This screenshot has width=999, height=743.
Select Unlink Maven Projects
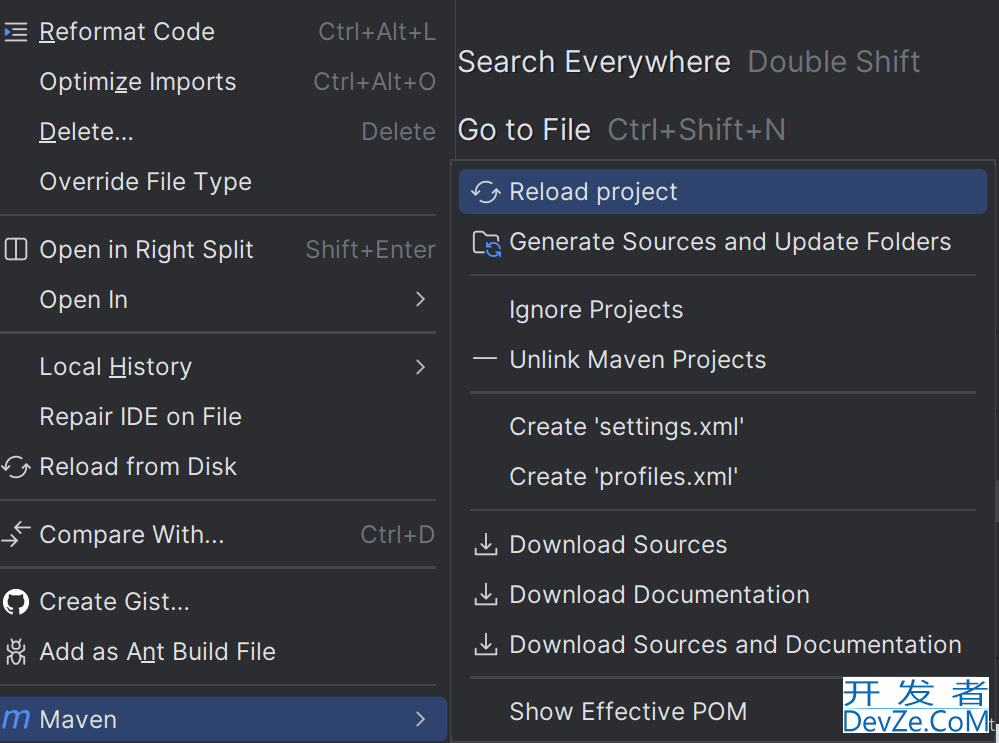[x=723, y=360]
